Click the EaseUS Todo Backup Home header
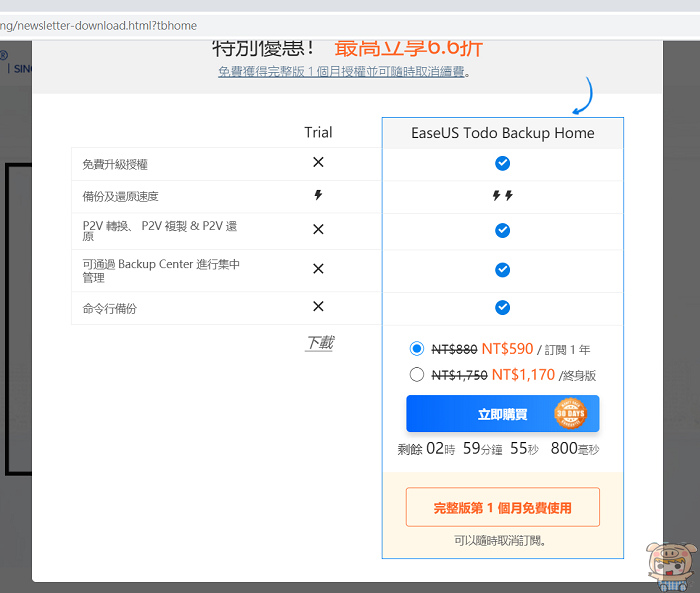The width and height of the screenshot is (700, 593). click(x=502, y=133)
